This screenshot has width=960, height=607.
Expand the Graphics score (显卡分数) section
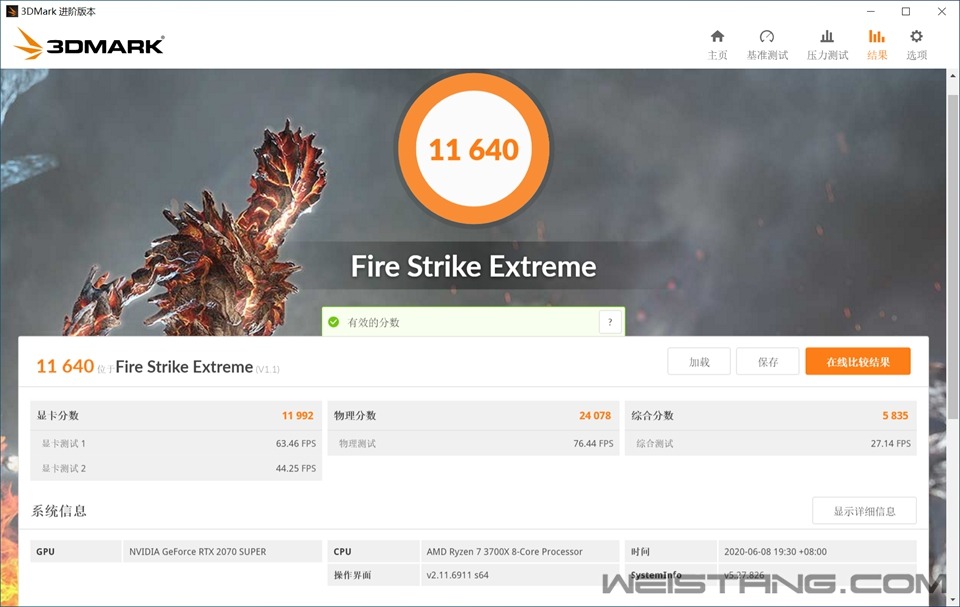(176, 415)
